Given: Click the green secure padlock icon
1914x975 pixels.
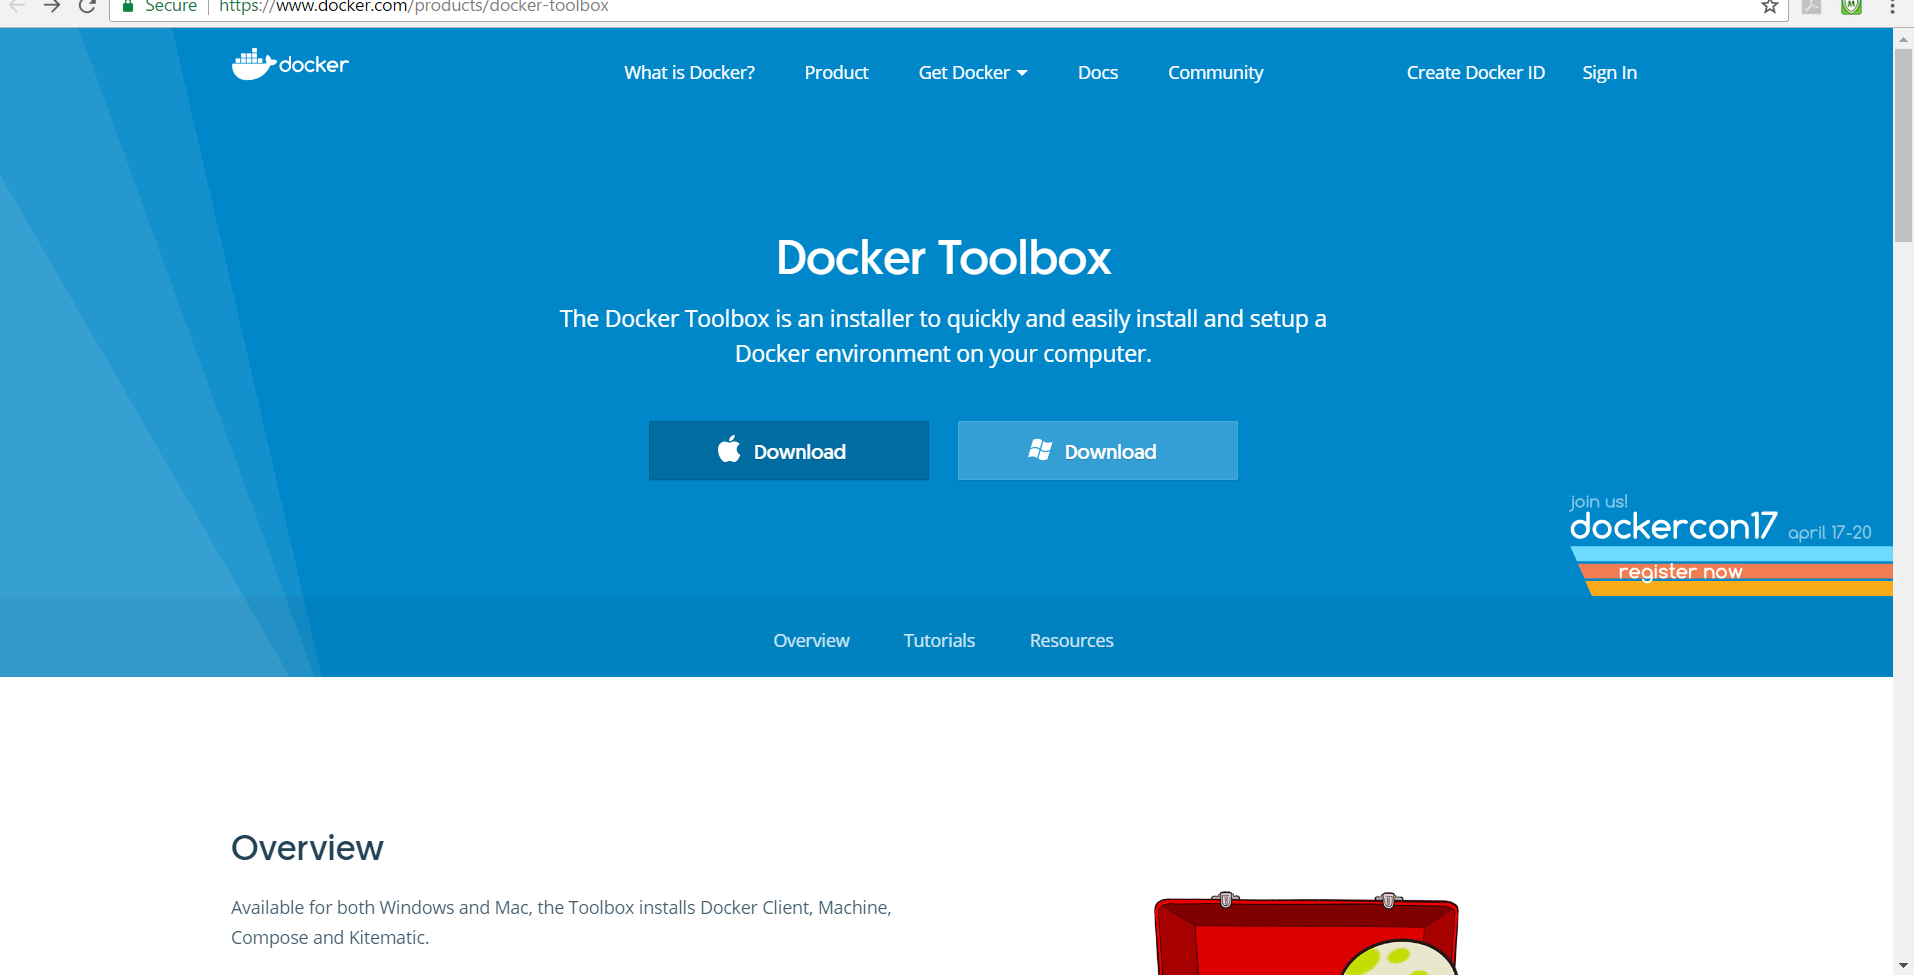Looking at the screenshot, I should coord(127,7).
